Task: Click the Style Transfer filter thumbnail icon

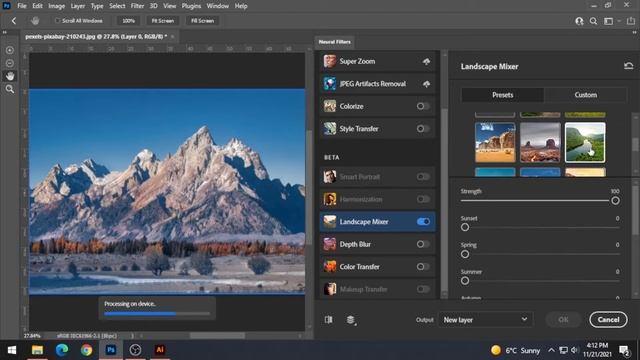Action: click(x=330, y=129)
